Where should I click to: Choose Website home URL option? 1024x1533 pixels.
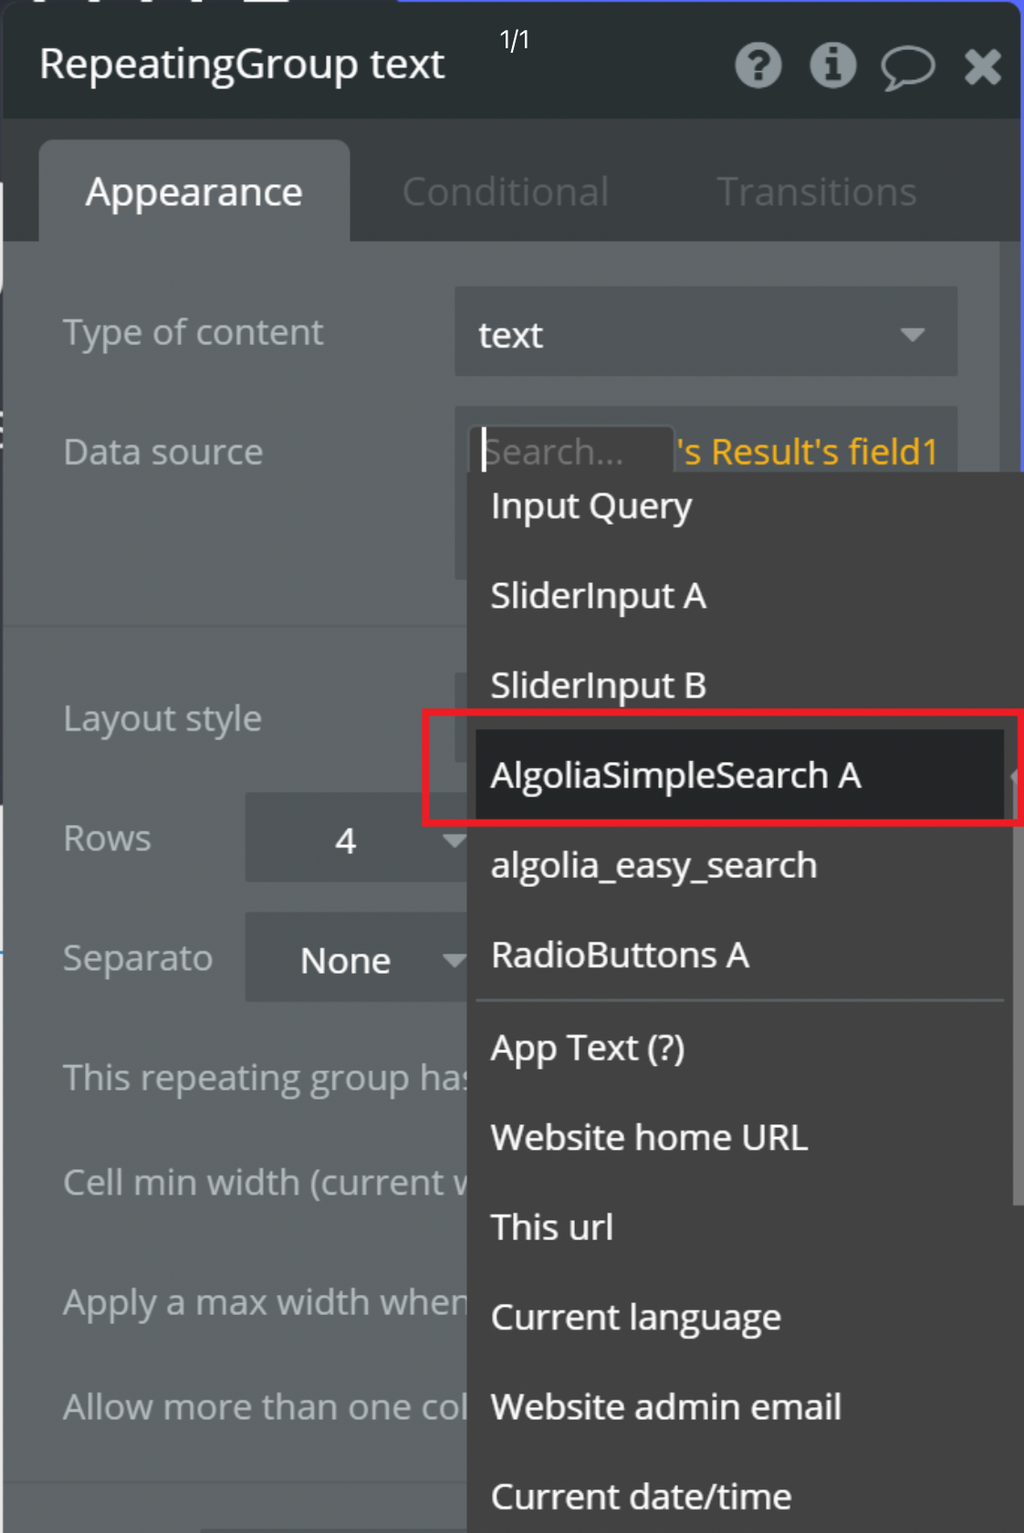[x=649, y=1138]
